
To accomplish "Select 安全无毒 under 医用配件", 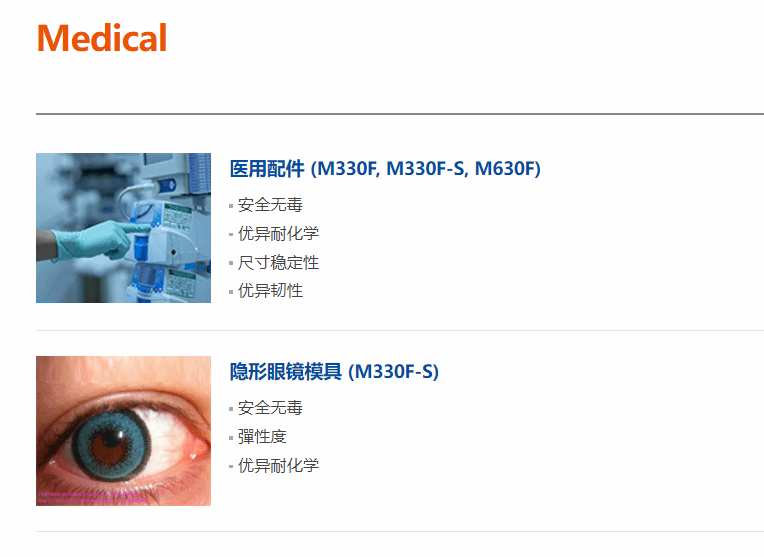I will click(x=270, y=205).
